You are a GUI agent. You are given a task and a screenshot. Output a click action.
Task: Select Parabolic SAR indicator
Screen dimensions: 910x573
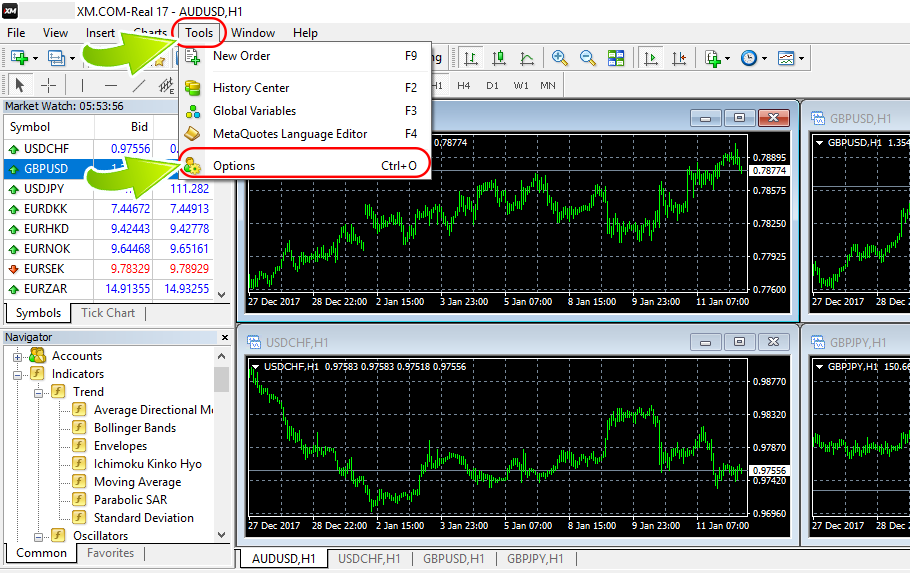coord(131,500)
